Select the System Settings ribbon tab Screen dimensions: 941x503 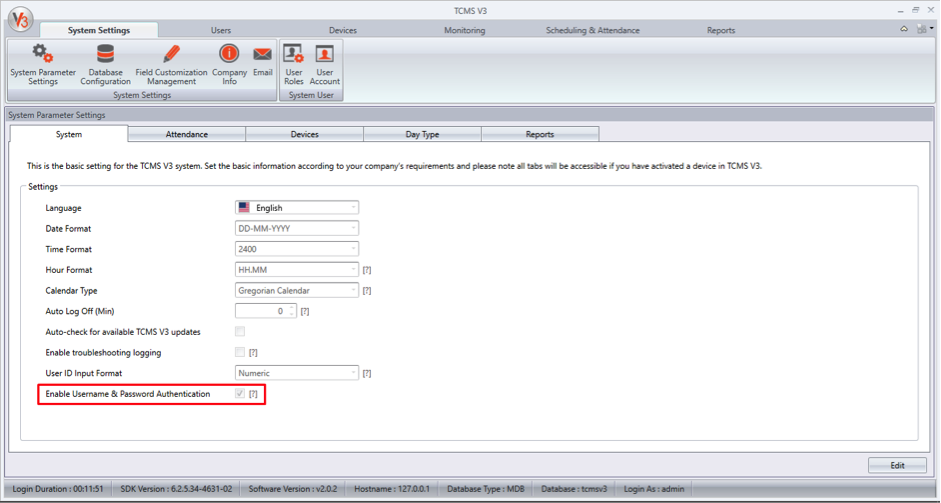click(x=99, y=30)
